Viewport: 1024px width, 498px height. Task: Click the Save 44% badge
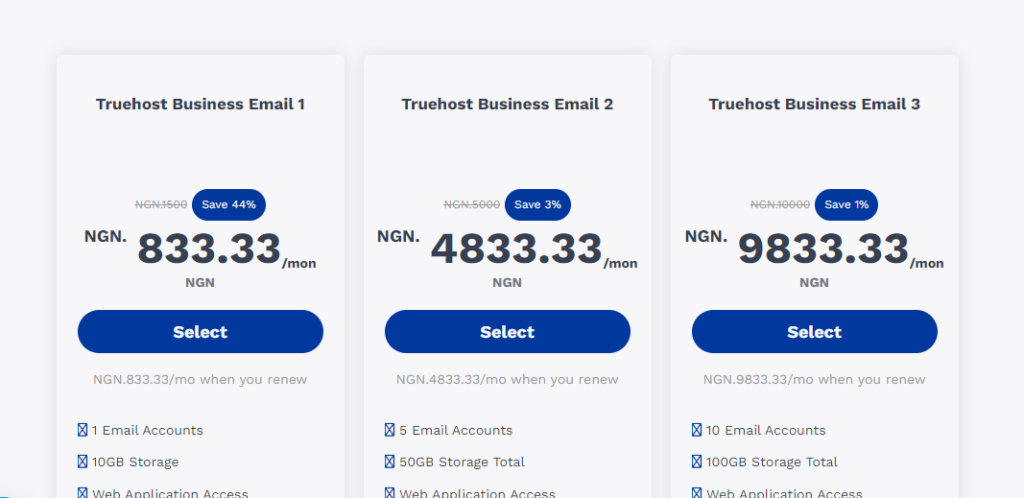[x=228, y=204]
